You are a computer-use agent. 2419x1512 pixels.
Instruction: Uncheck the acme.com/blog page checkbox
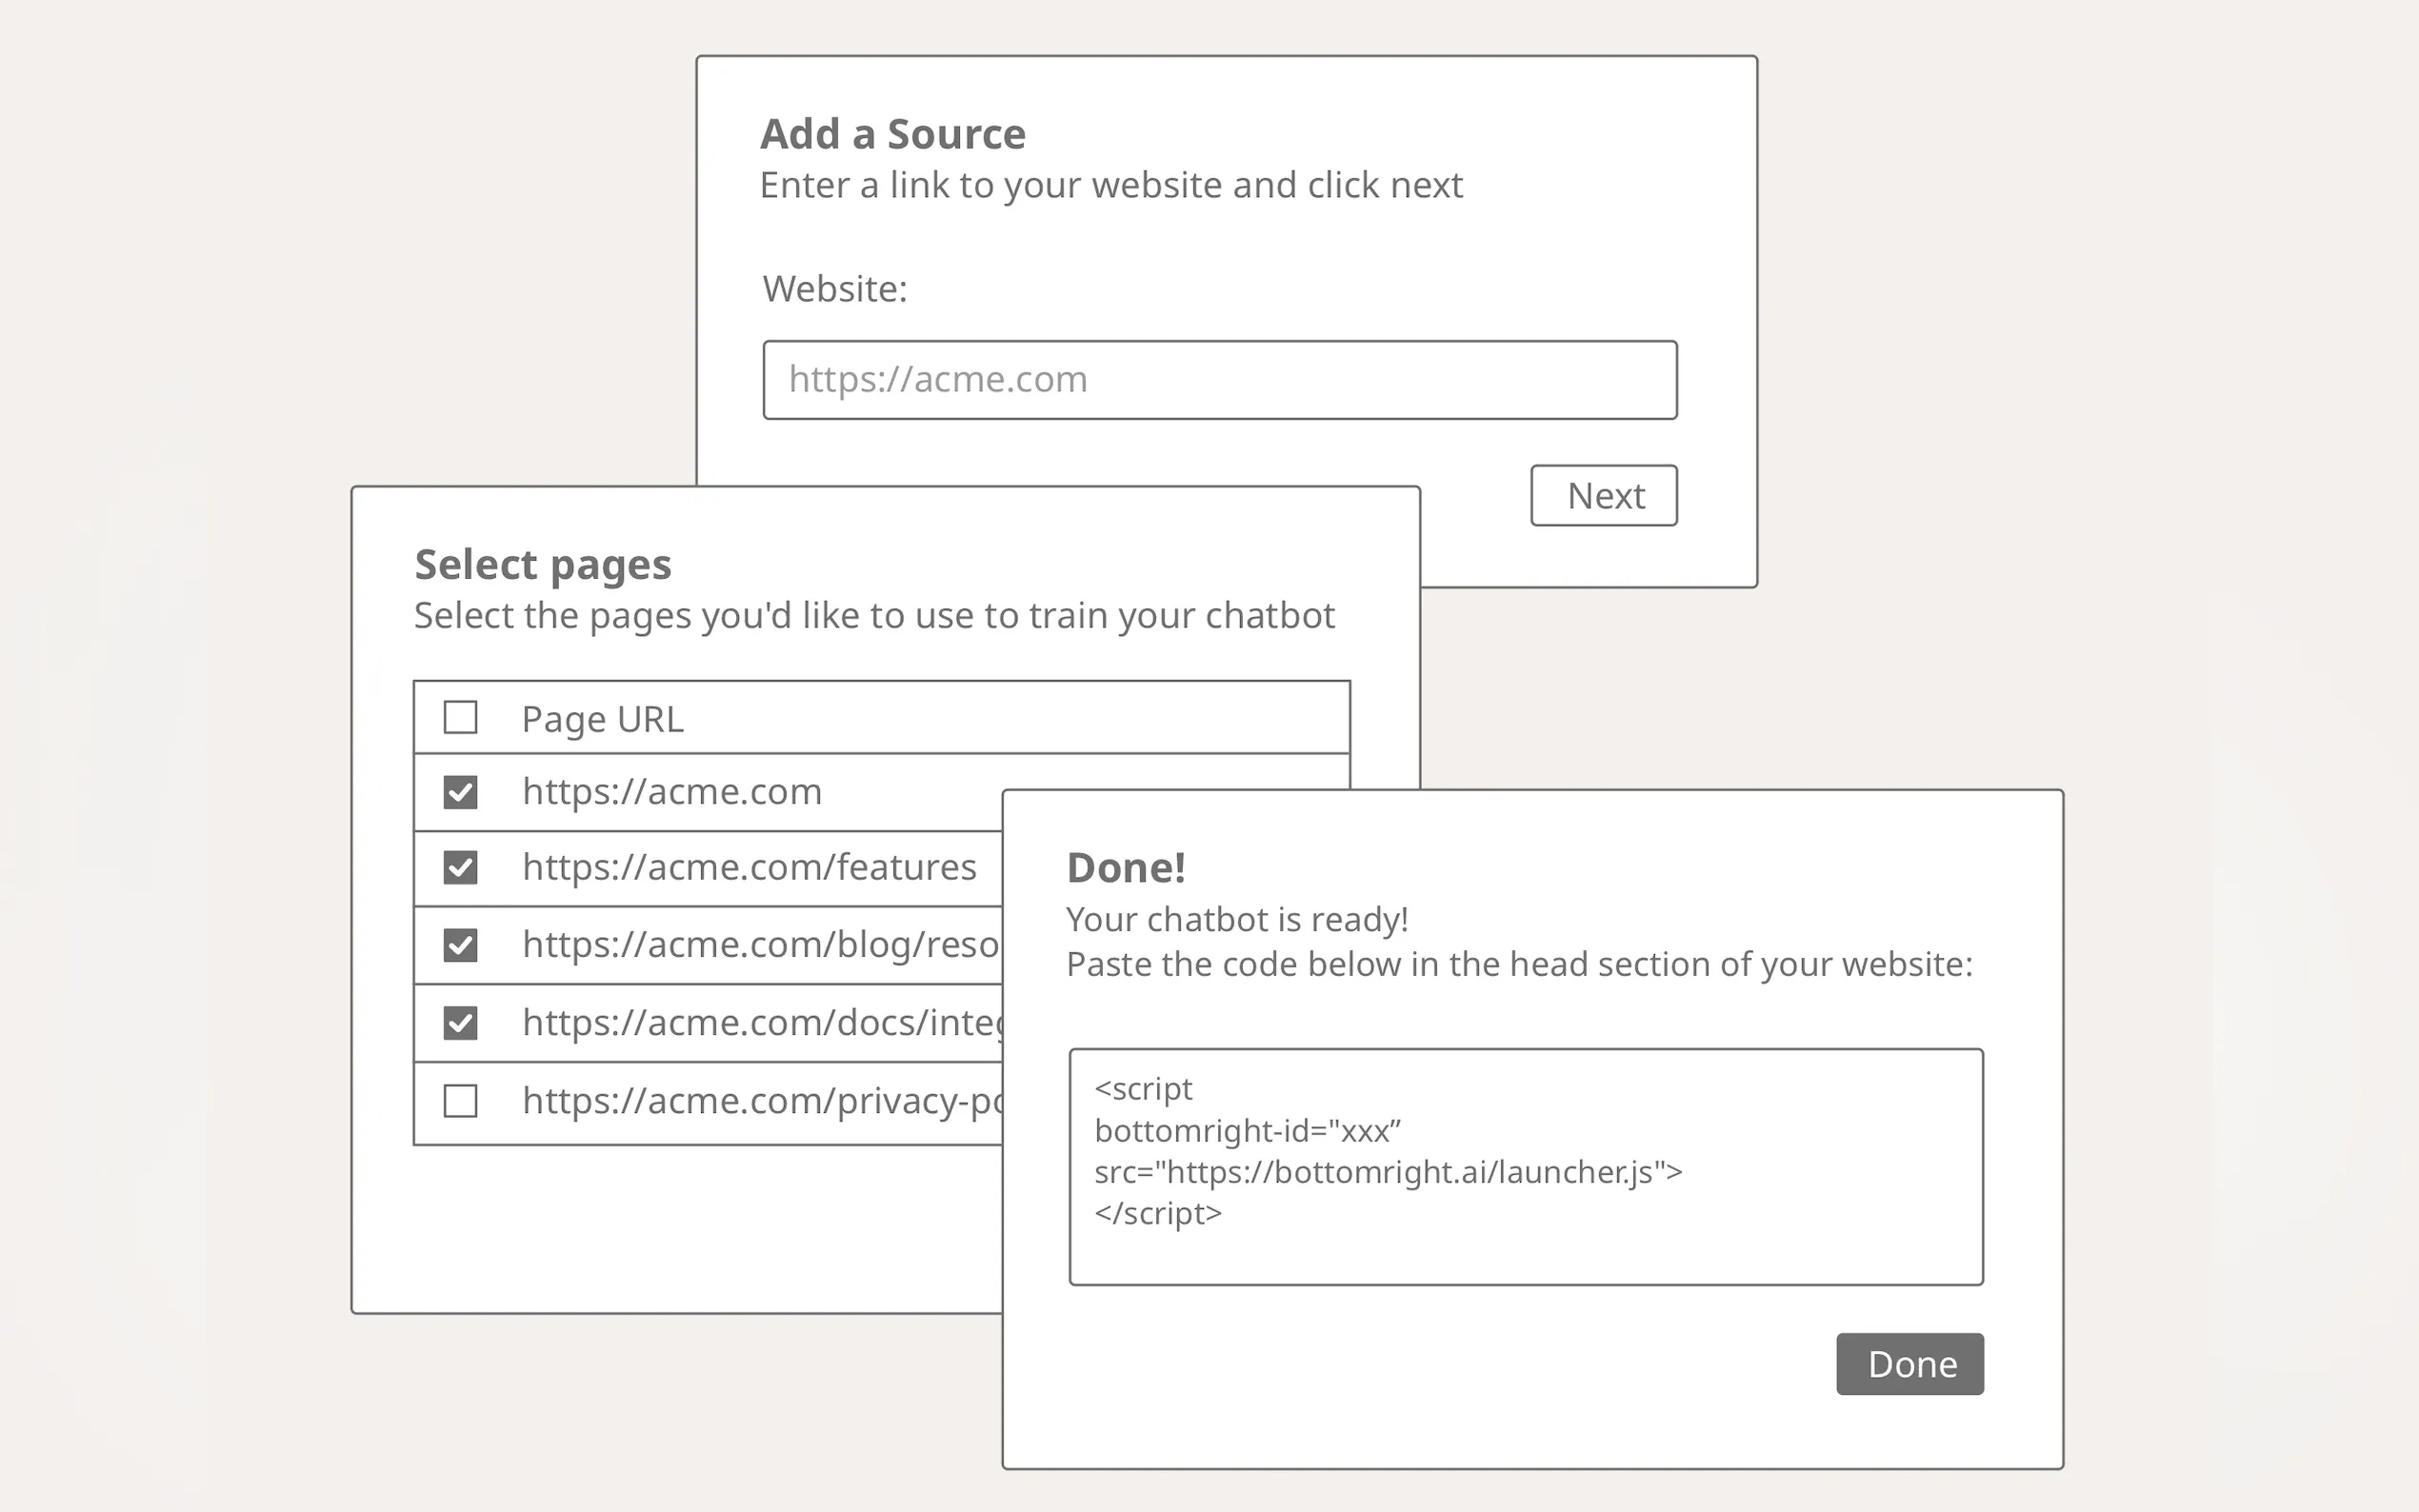[x=460, y=945]
